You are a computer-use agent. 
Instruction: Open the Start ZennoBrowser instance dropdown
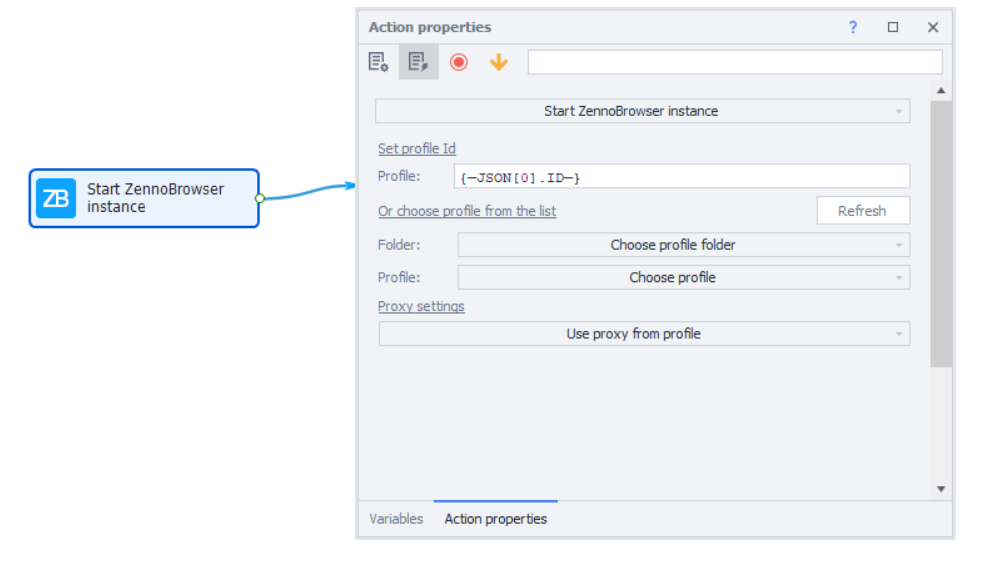click(642, 111)
